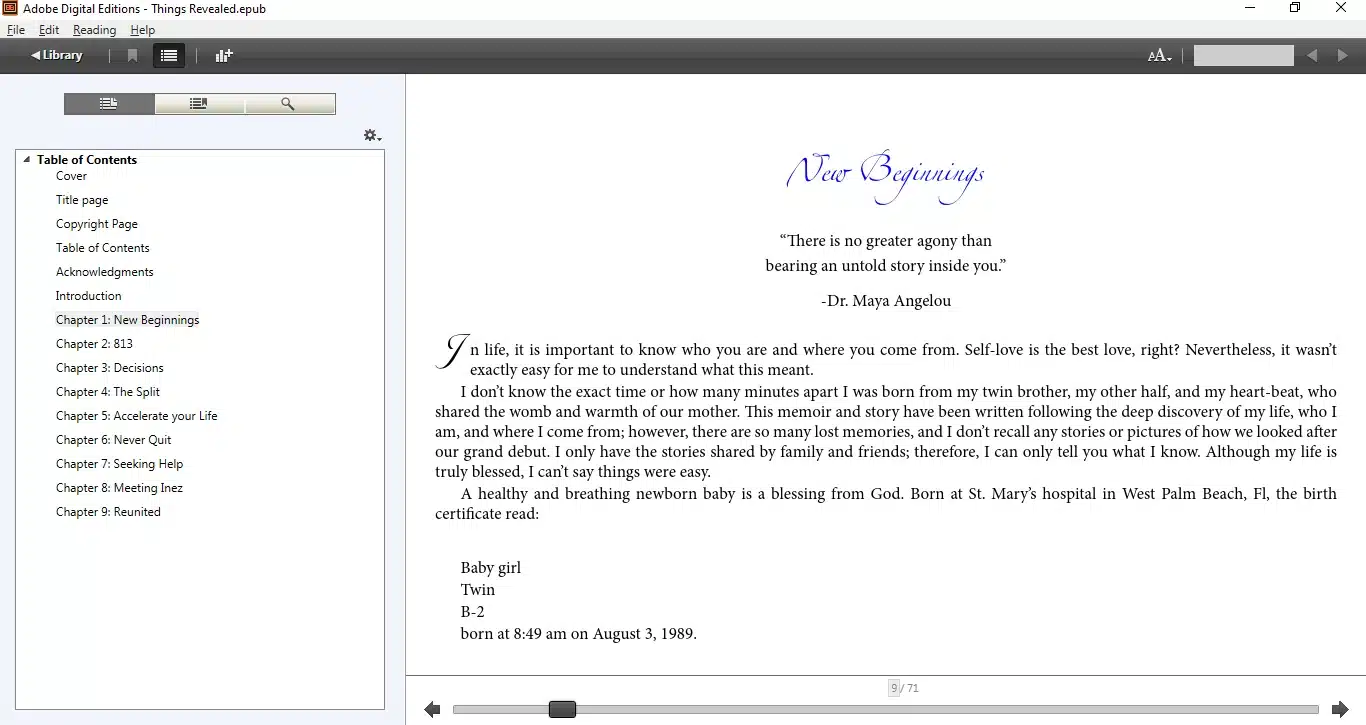Select Chapter 2: 813
This screenshot has height=725, width=1366.
tap(95, 344)
